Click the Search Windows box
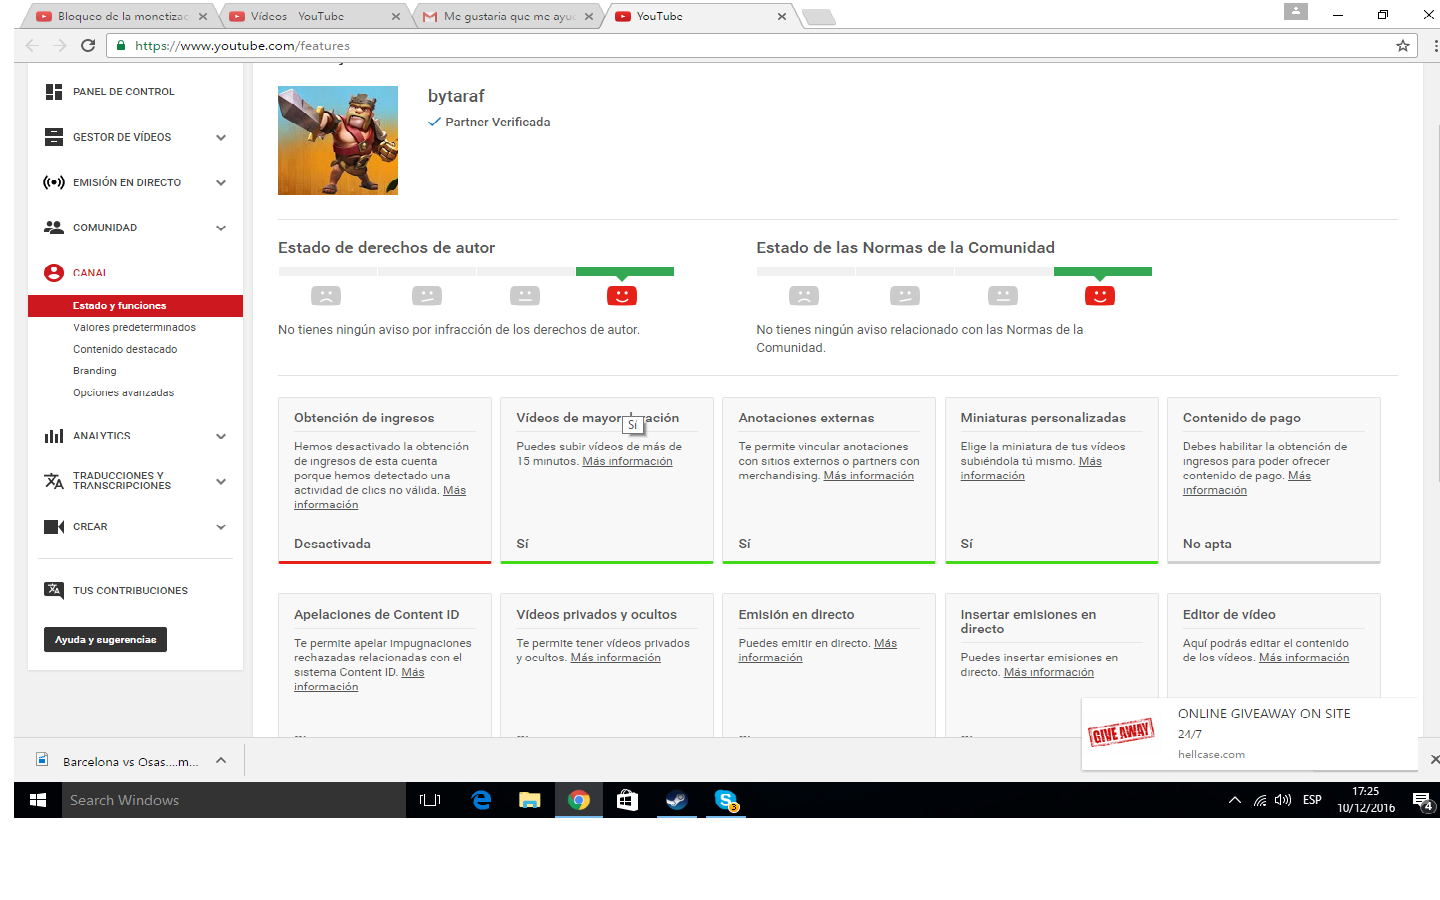The height and width of the screenshot is (900, 1440). click(x=234, y=800)
